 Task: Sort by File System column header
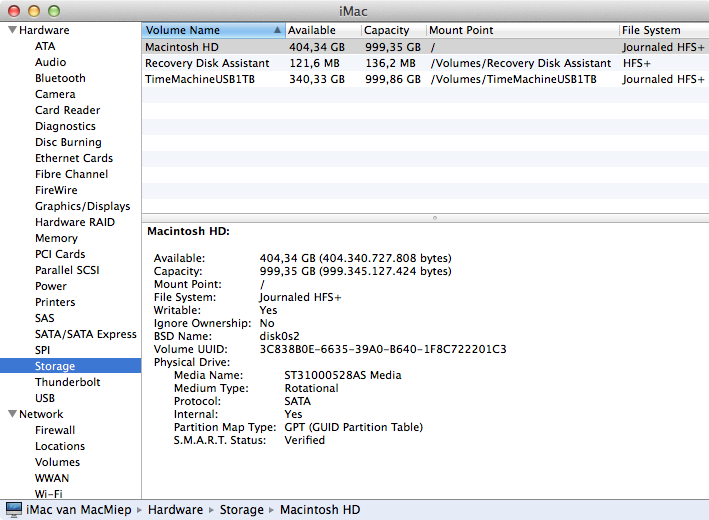tap(664, 30)
